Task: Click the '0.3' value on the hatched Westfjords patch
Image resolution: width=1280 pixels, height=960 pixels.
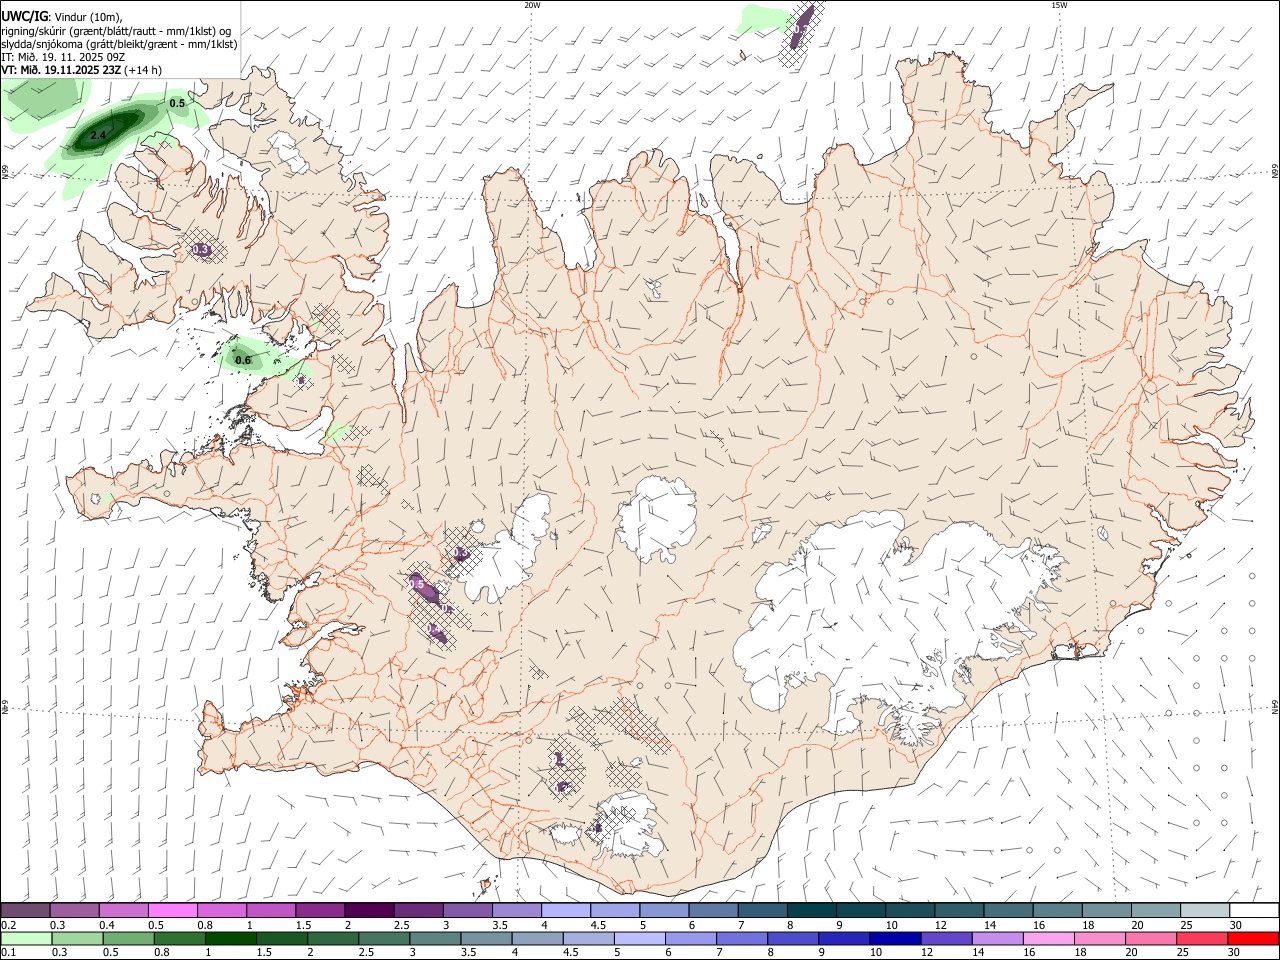Action: 201,249
